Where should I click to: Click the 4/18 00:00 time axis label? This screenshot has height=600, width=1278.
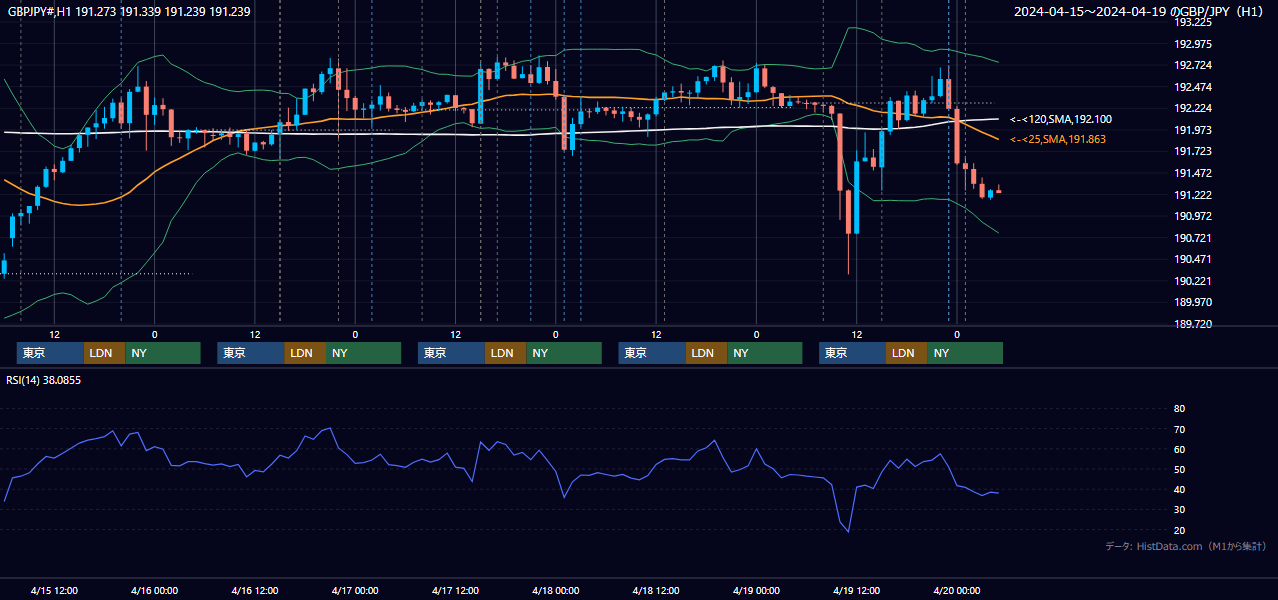(x=555, y=590)
